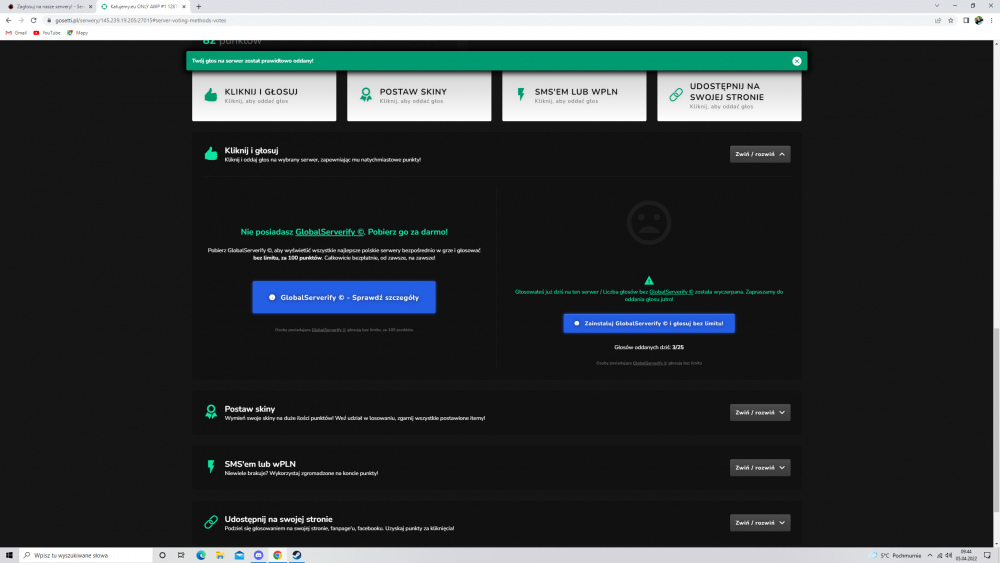The width and height of the screenshot is (1000, 563).
Task: Bookmark this page with the star icon
Action: click(x=950, y=20)
